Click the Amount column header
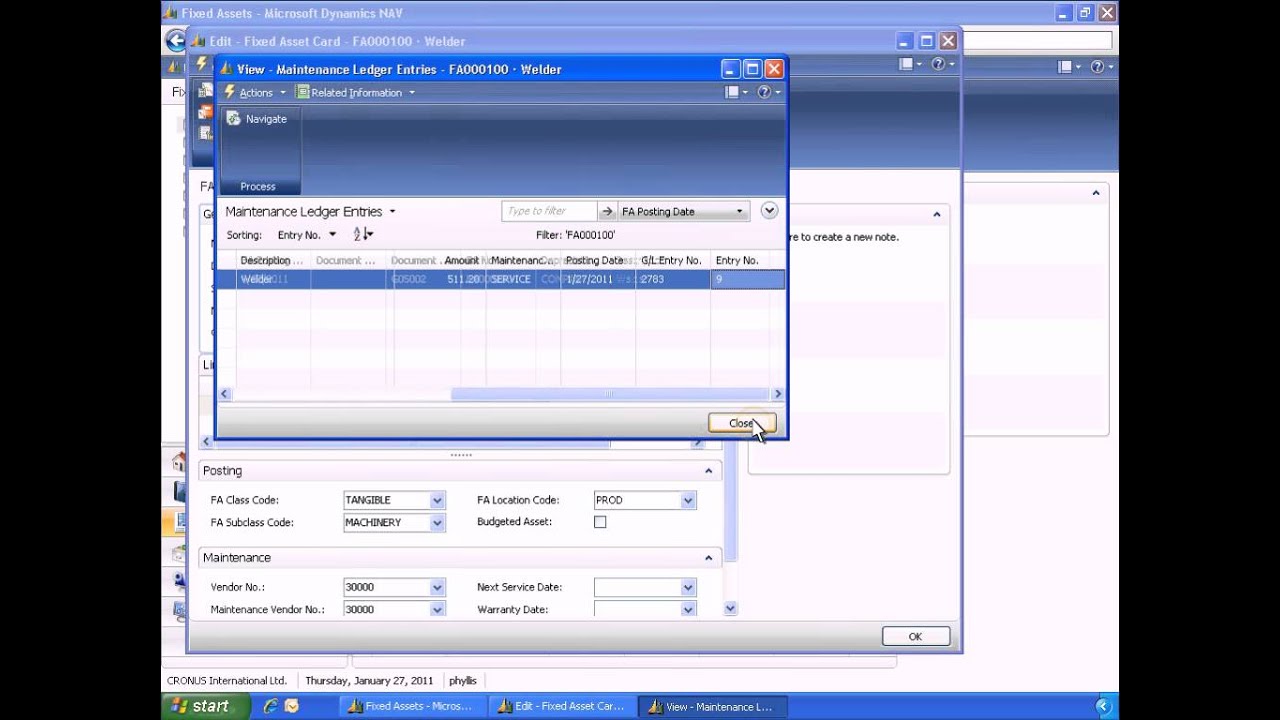The height and width of the screenshot is (720, 1280). pos(463,260)
